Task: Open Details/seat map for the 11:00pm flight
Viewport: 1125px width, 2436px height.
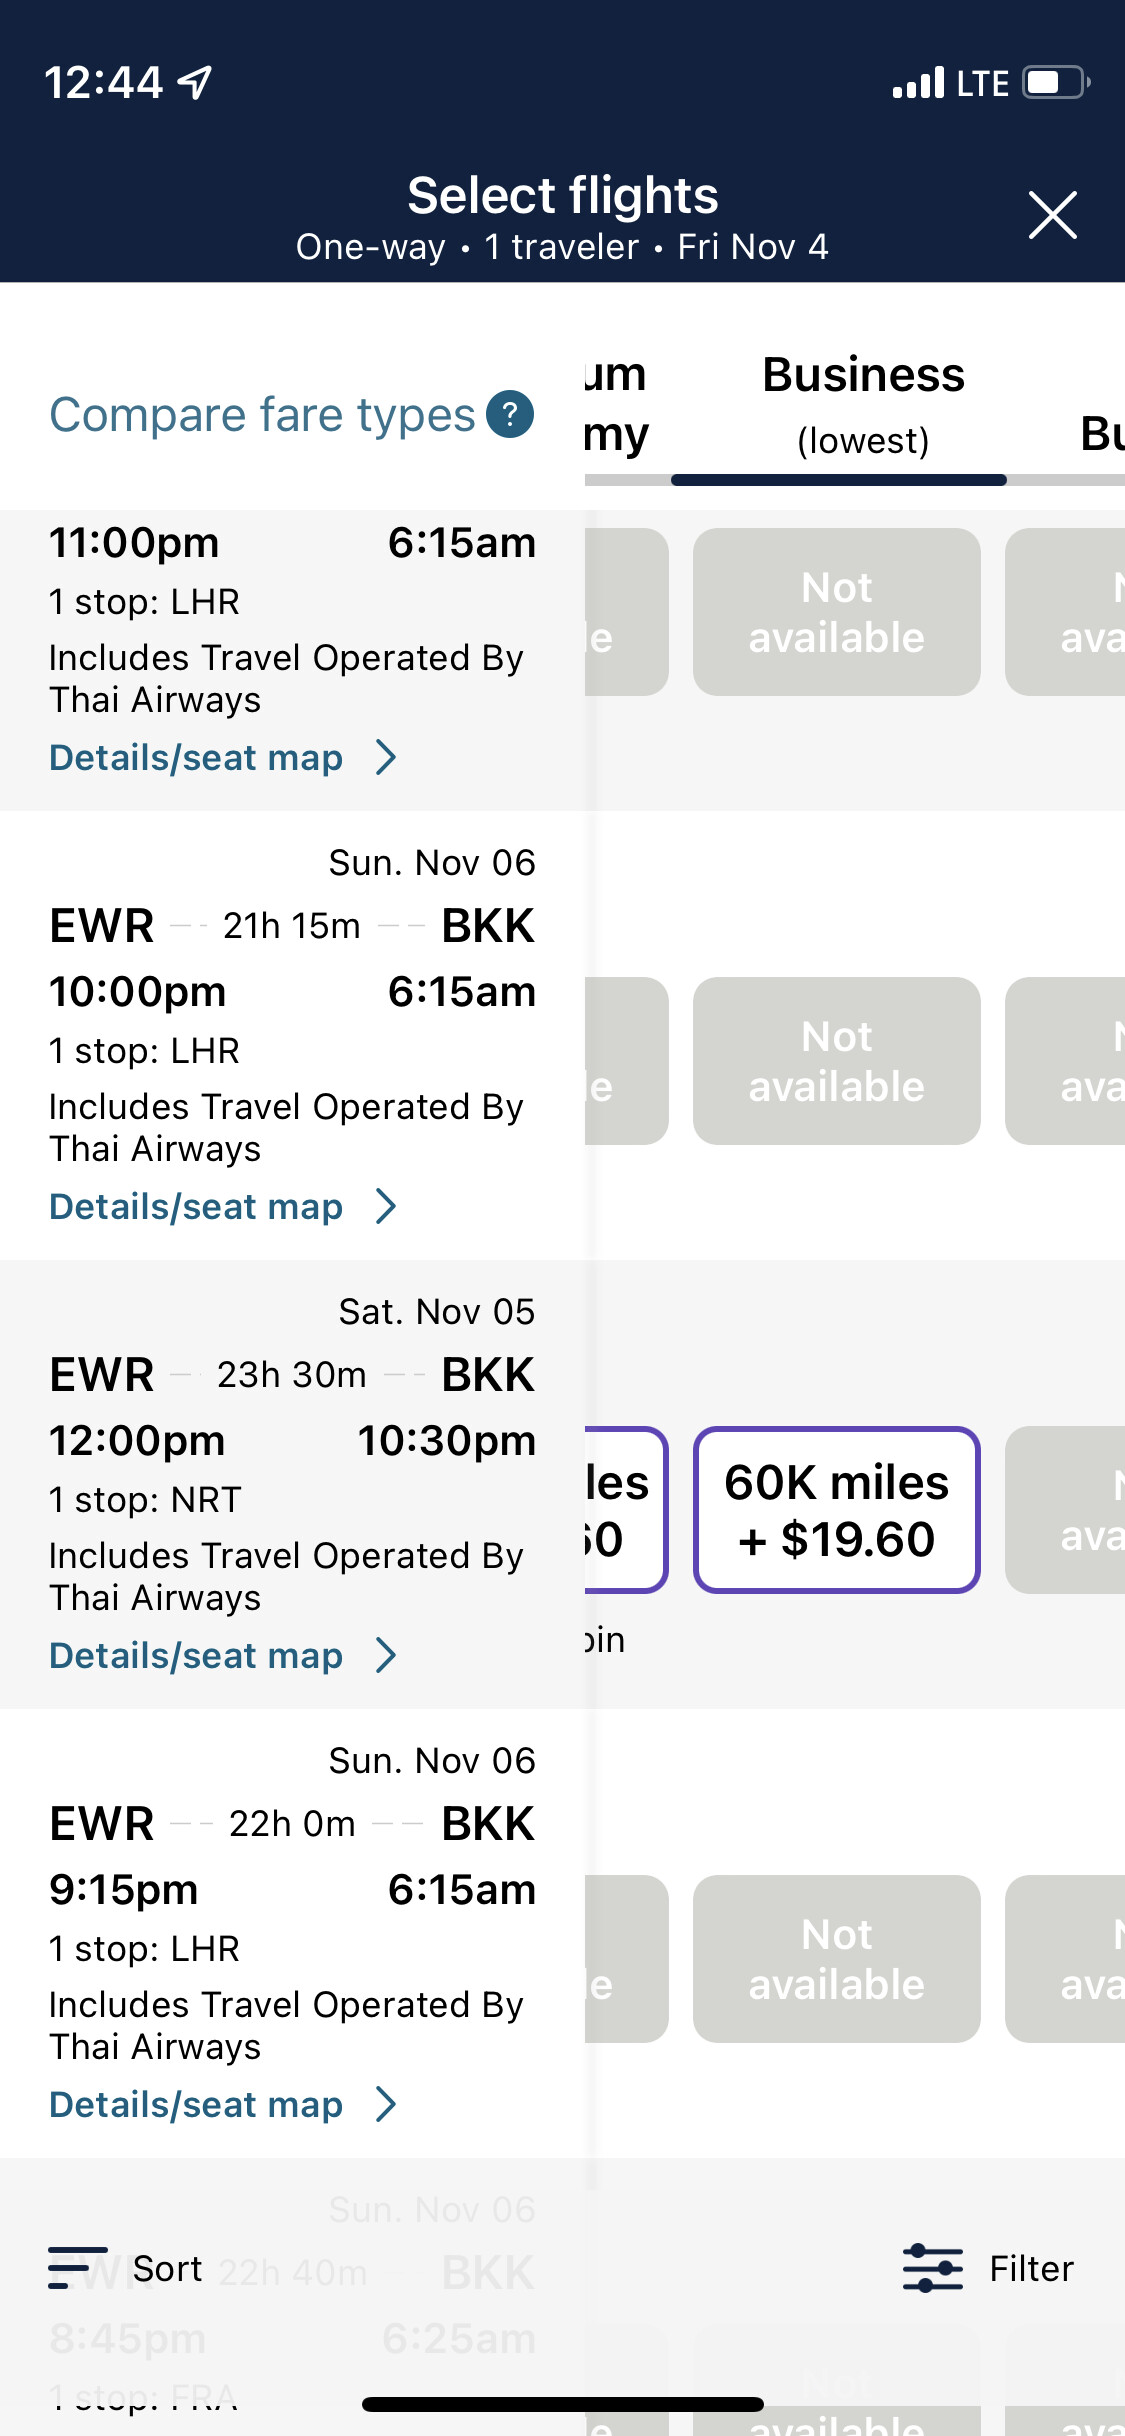Action: point(196,757)
